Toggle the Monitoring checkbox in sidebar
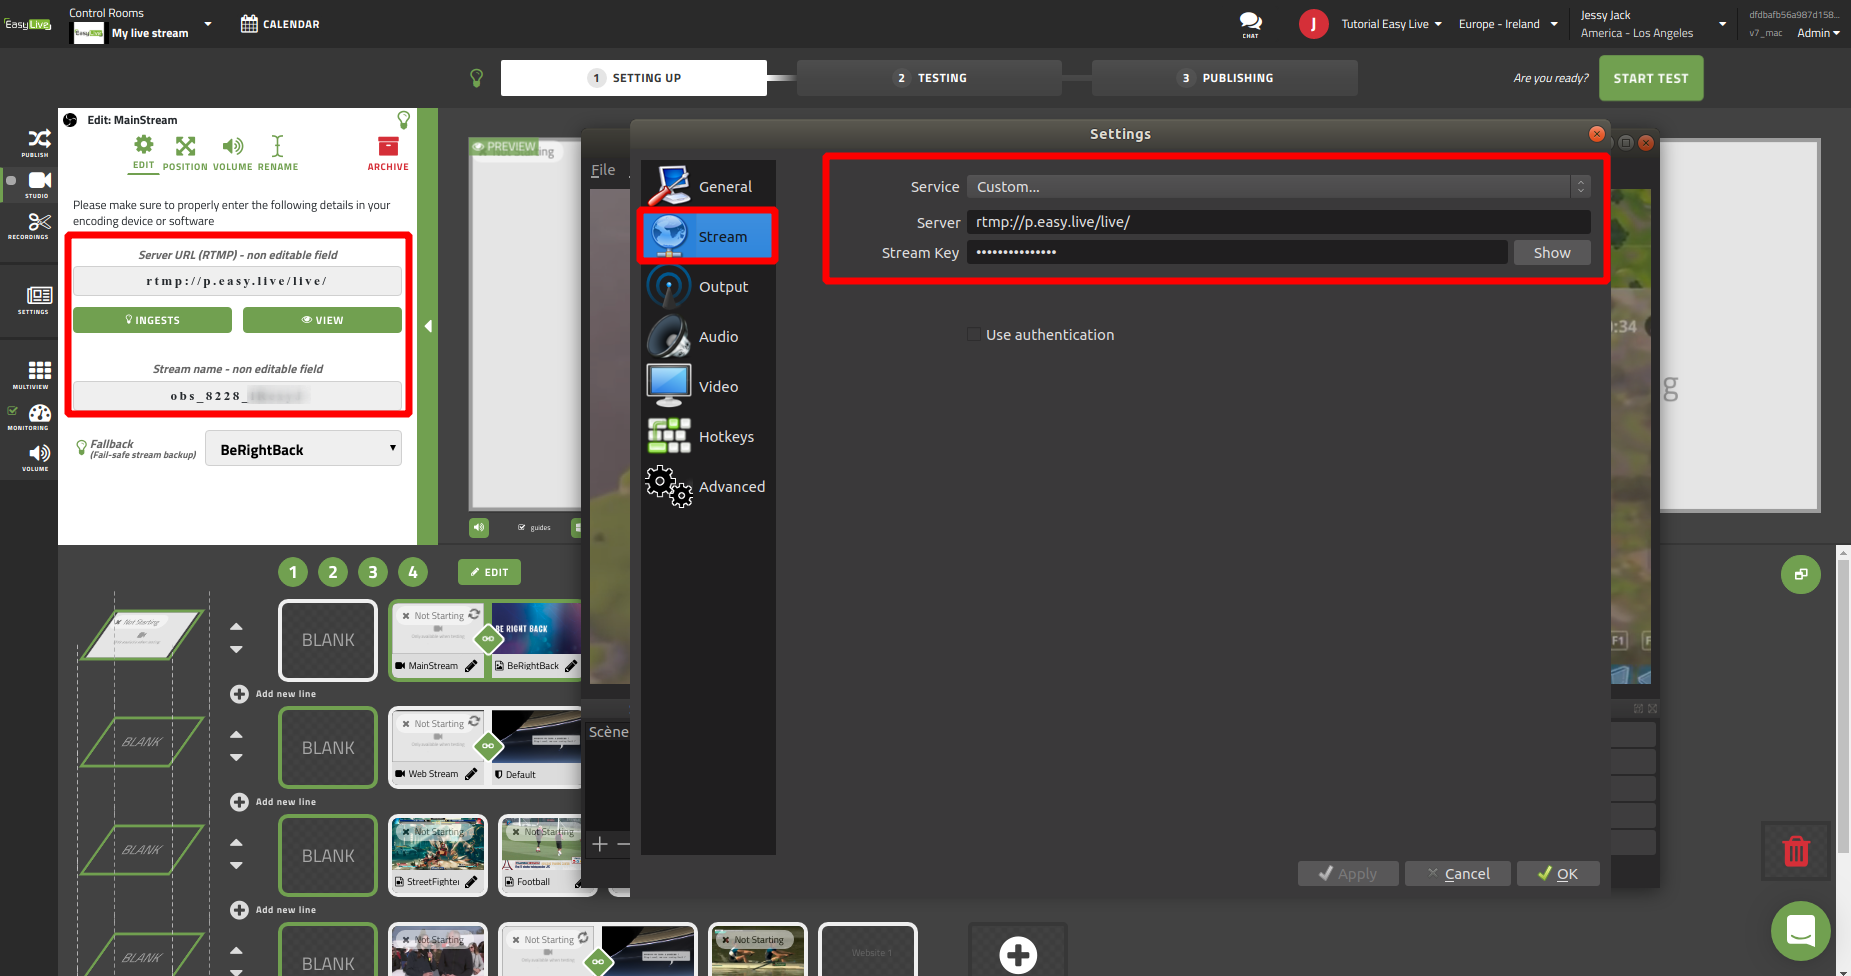The image size is (1851, 976). [x=13, y=411]
